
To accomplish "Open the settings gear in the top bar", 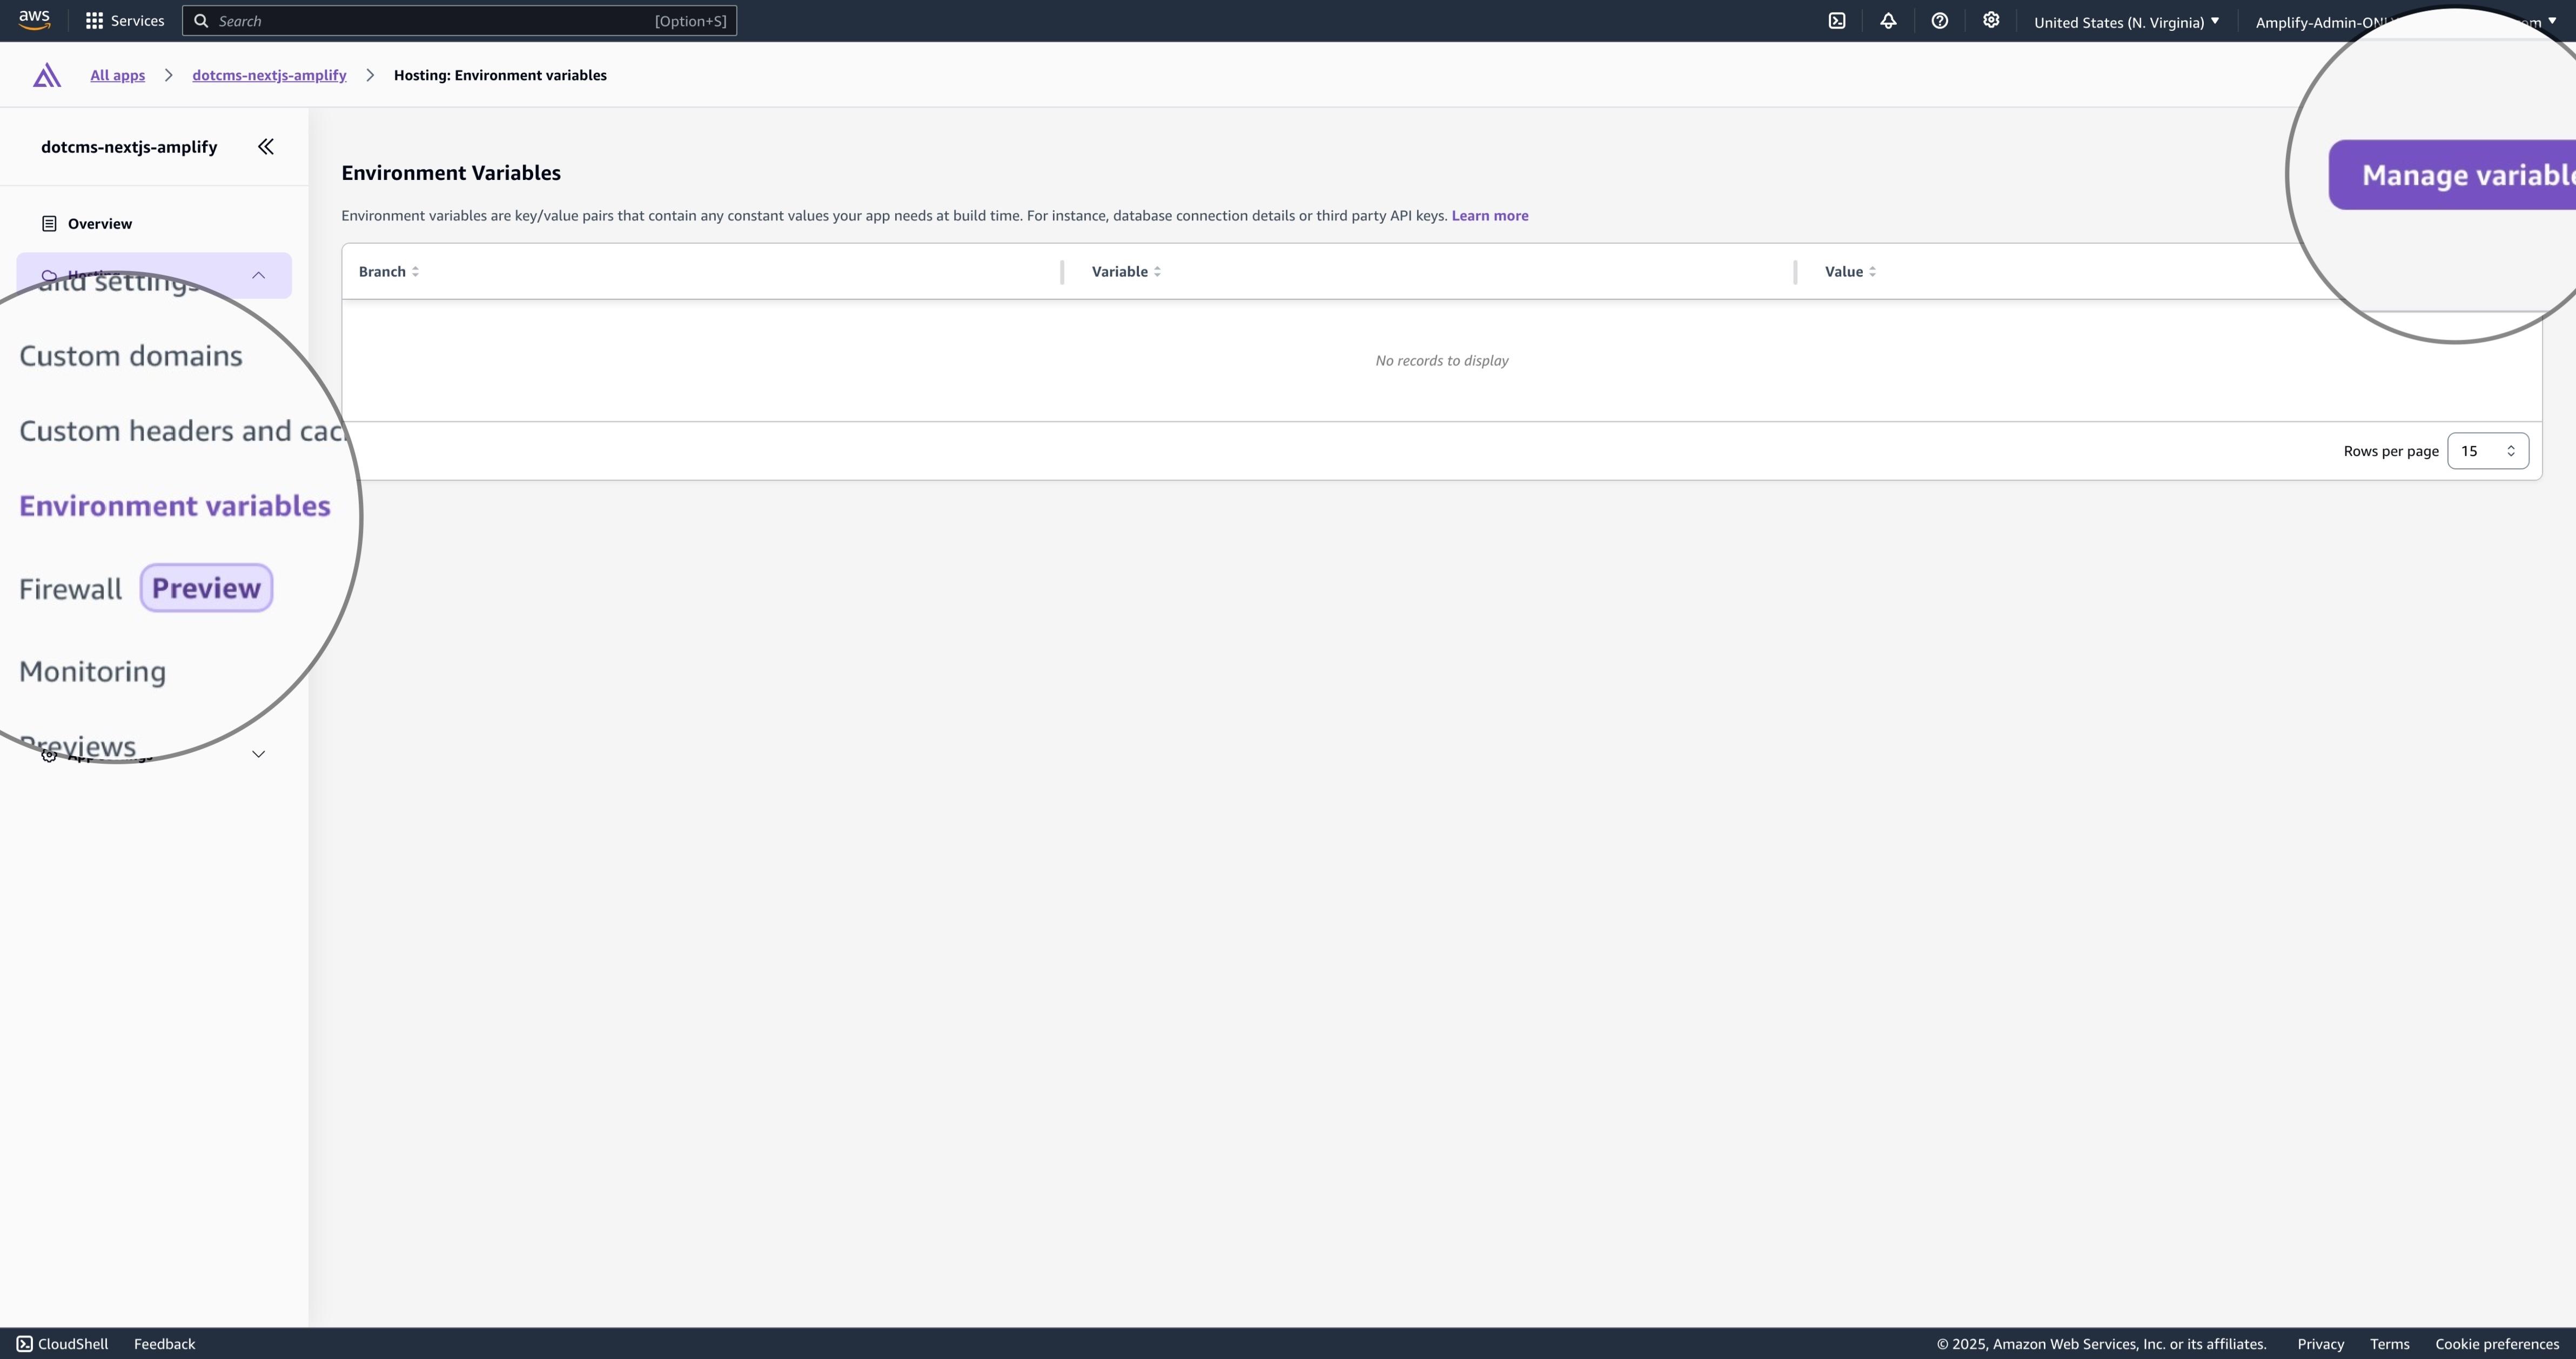I will coord(1991,20).
